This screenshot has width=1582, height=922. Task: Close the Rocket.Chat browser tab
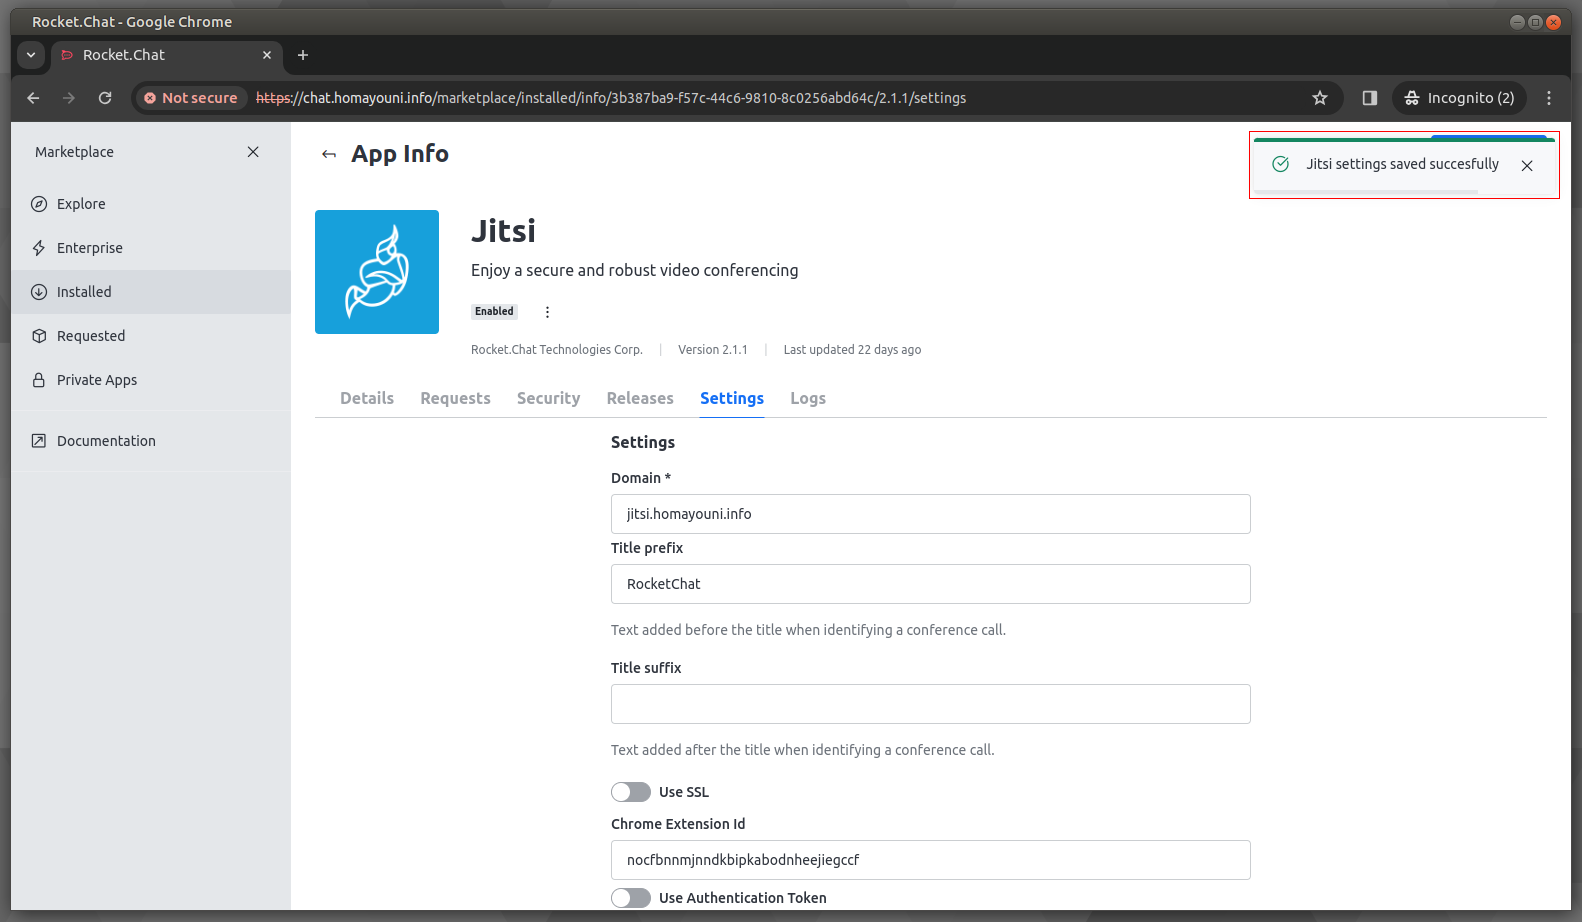pyautogui.click(x=267, y=55)
